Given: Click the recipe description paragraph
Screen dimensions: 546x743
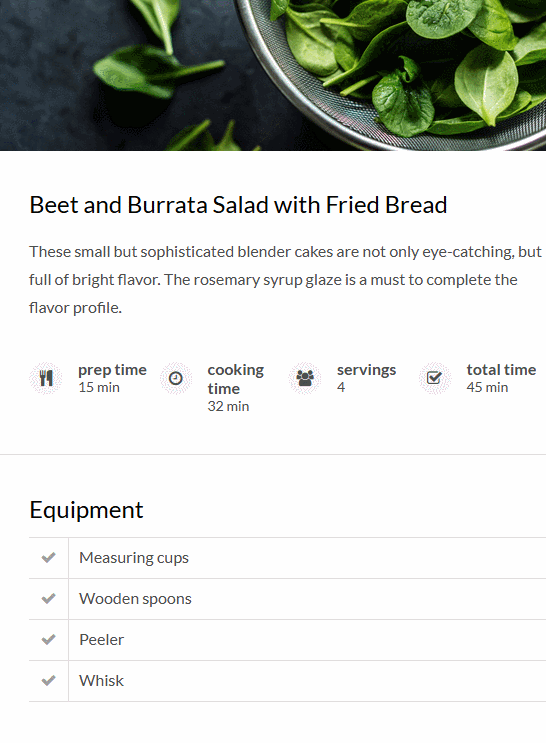Looking at the screenshot, I should [285, 280].
